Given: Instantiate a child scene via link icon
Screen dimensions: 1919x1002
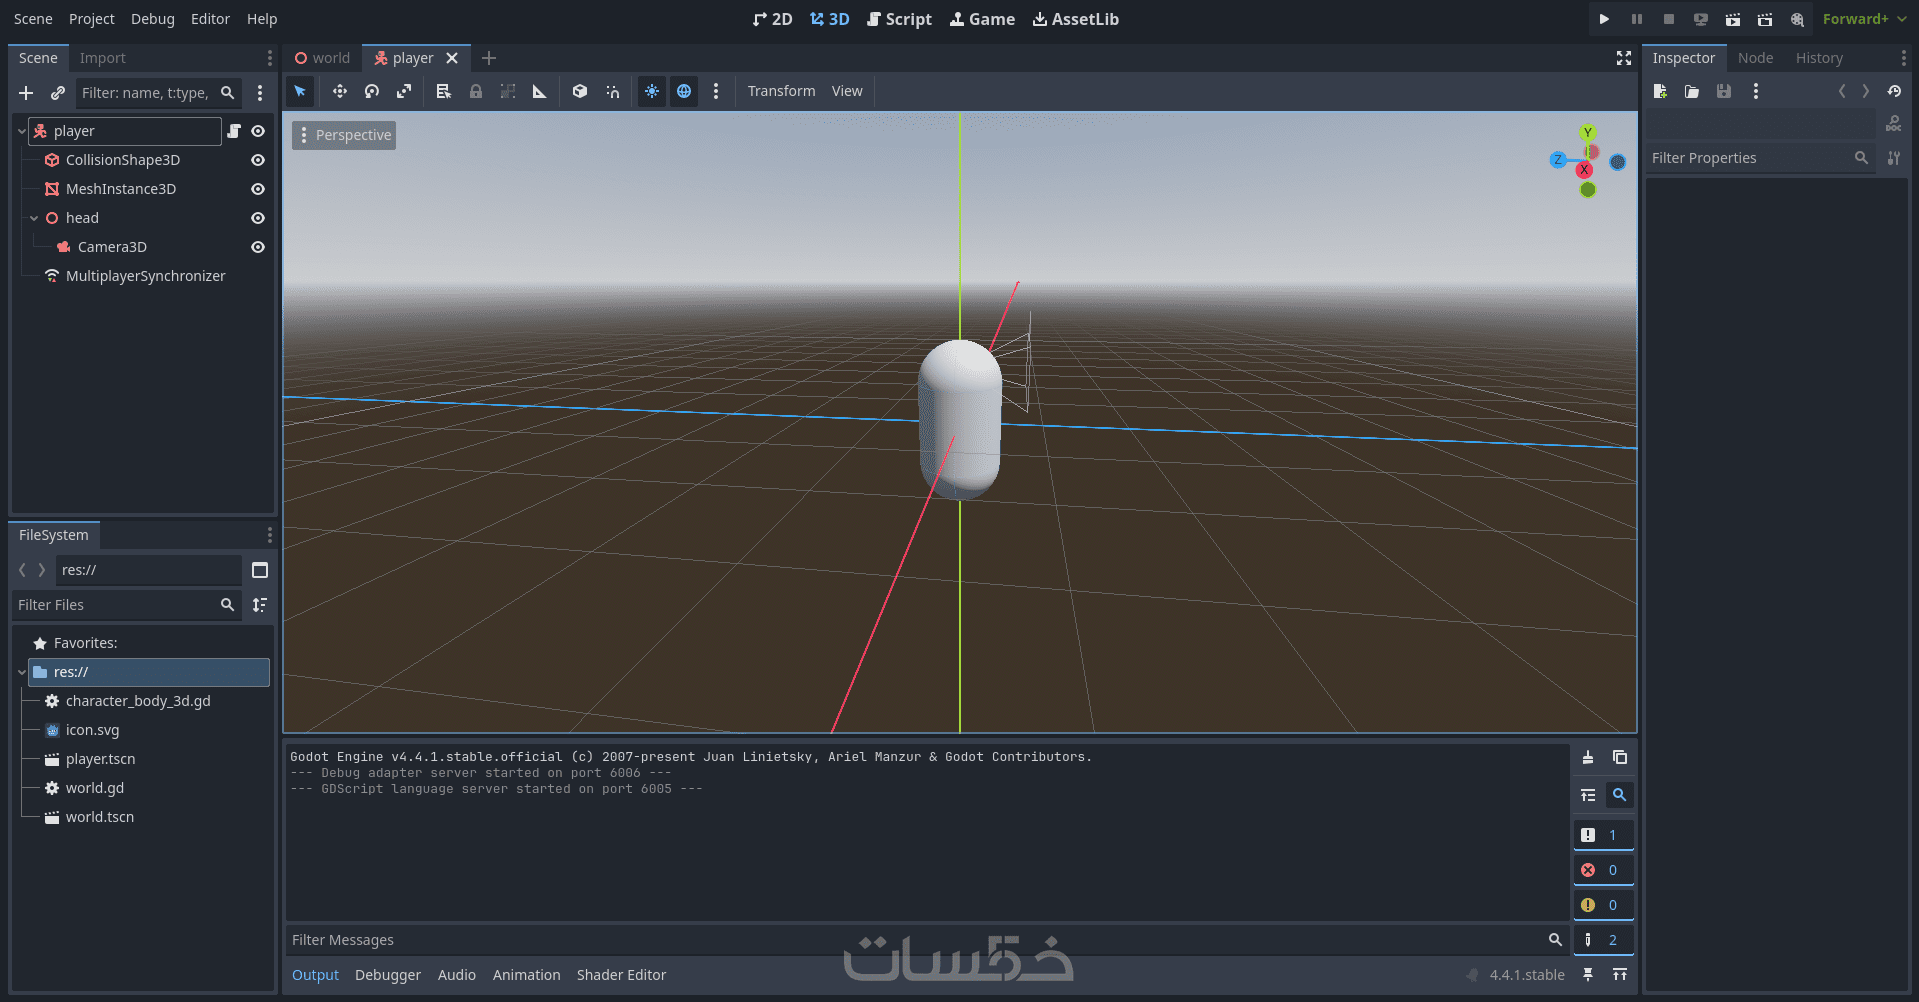Looking at the screenshot, I should pyautogui.click(x=58, y=93).
